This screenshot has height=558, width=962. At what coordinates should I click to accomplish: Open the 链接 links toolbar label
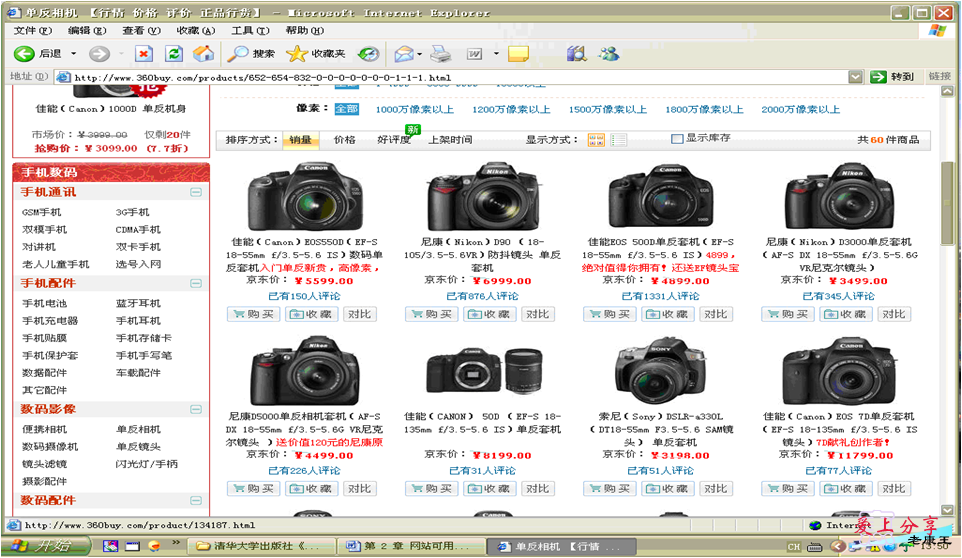[x=939, y=76]
